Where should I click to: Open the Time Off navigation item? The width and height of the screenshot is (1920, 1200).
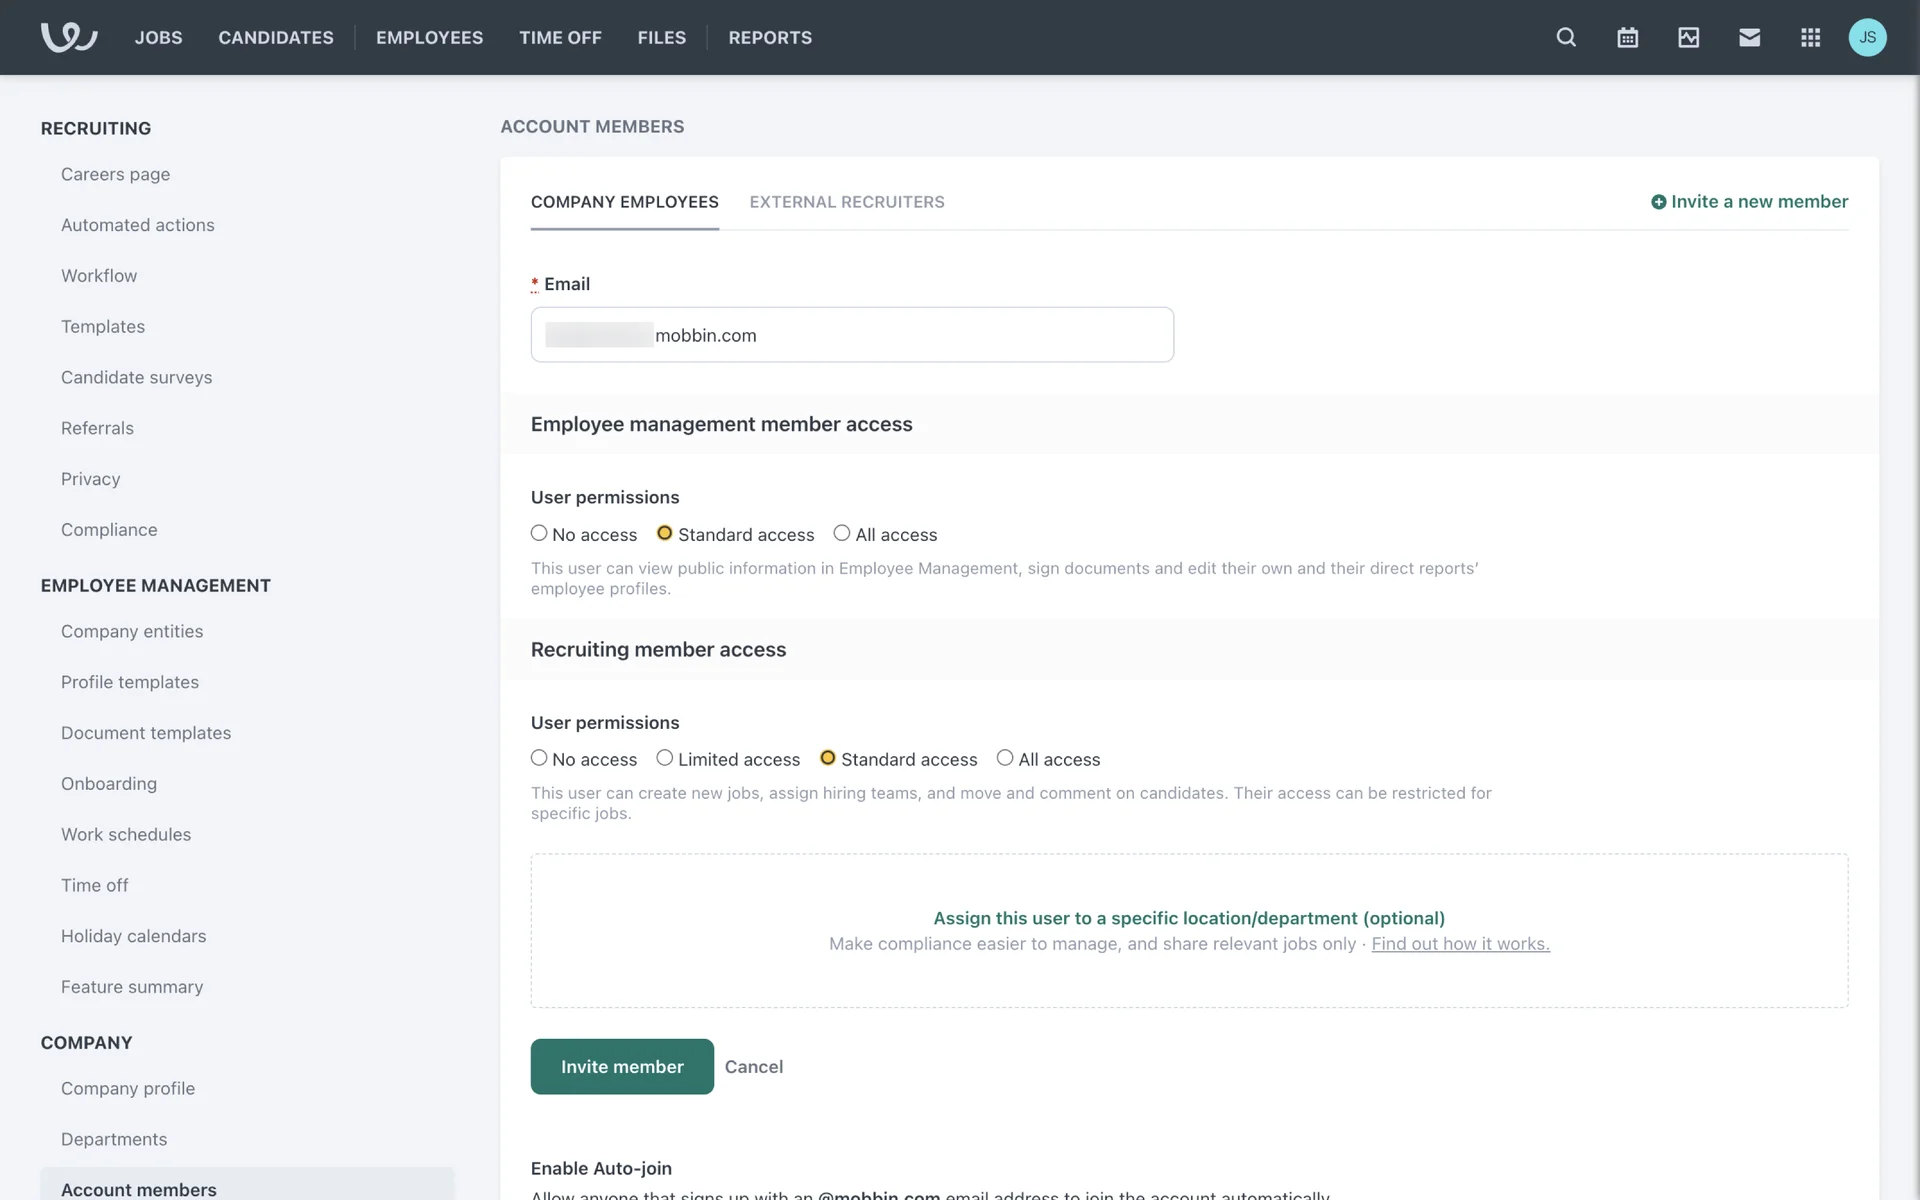click(560, 37)
